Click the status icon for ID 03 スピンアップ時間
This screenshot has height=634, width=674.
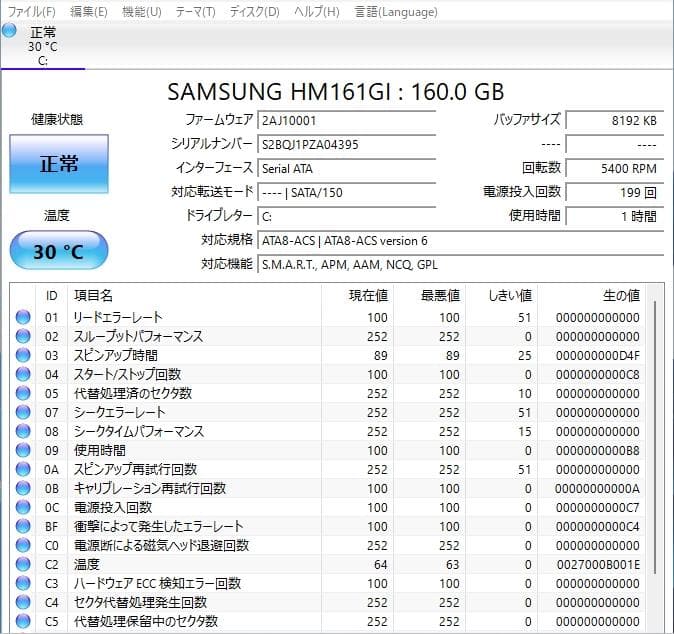point(23,355)
